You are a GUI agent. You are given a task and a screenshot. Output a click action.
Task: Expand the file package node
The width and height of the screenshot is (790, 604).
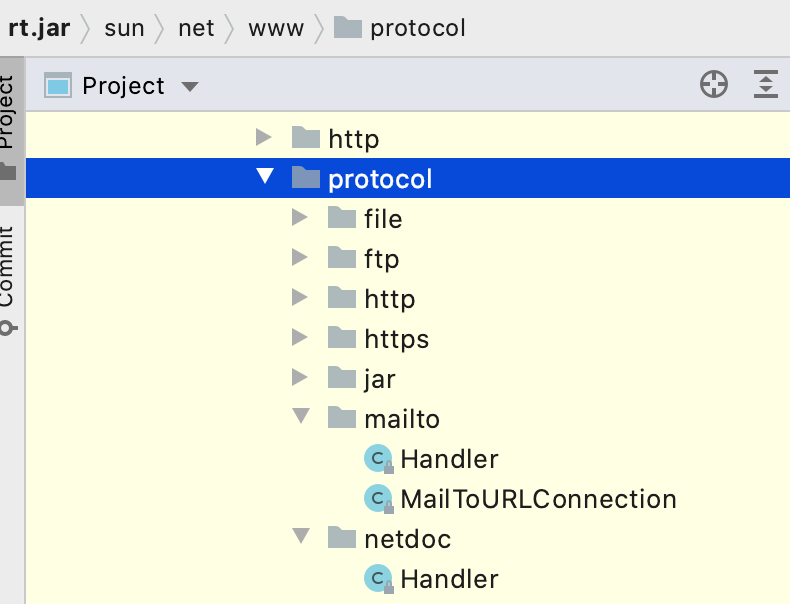click(300, 217)
